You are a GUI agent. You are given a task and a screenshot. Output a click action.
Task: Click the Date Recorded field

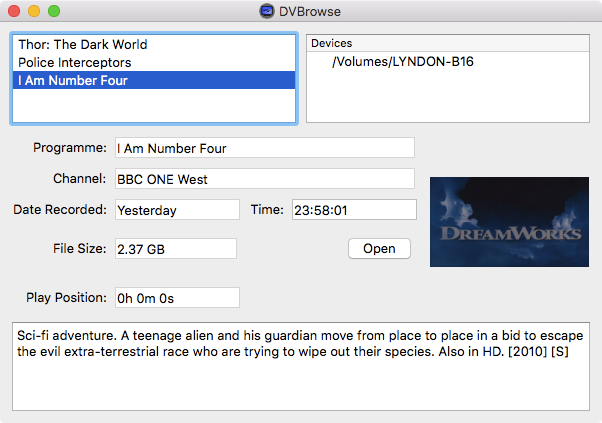pyautogui.click(x=177, y=210)
